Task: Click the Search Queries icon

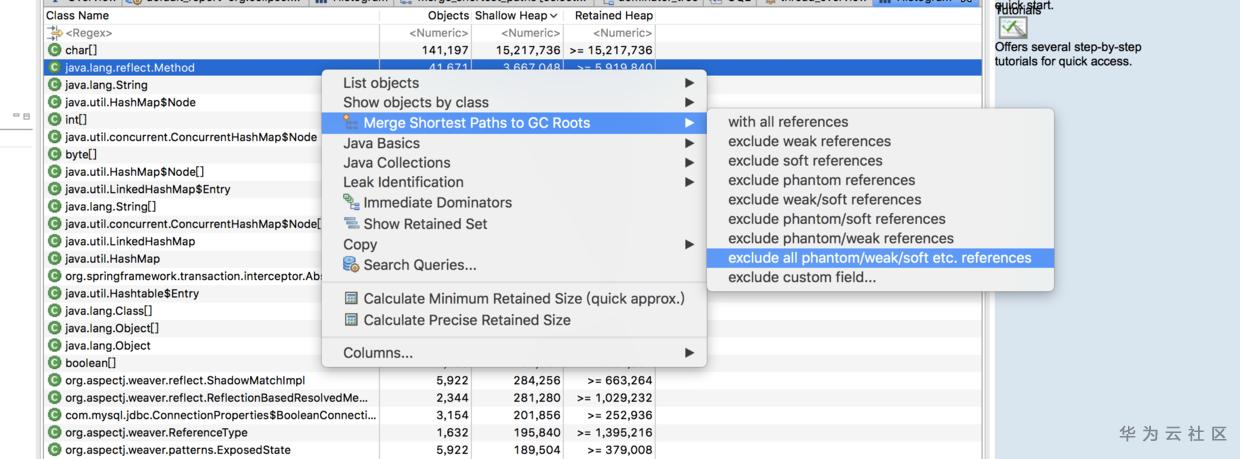Action: [351, 265]
